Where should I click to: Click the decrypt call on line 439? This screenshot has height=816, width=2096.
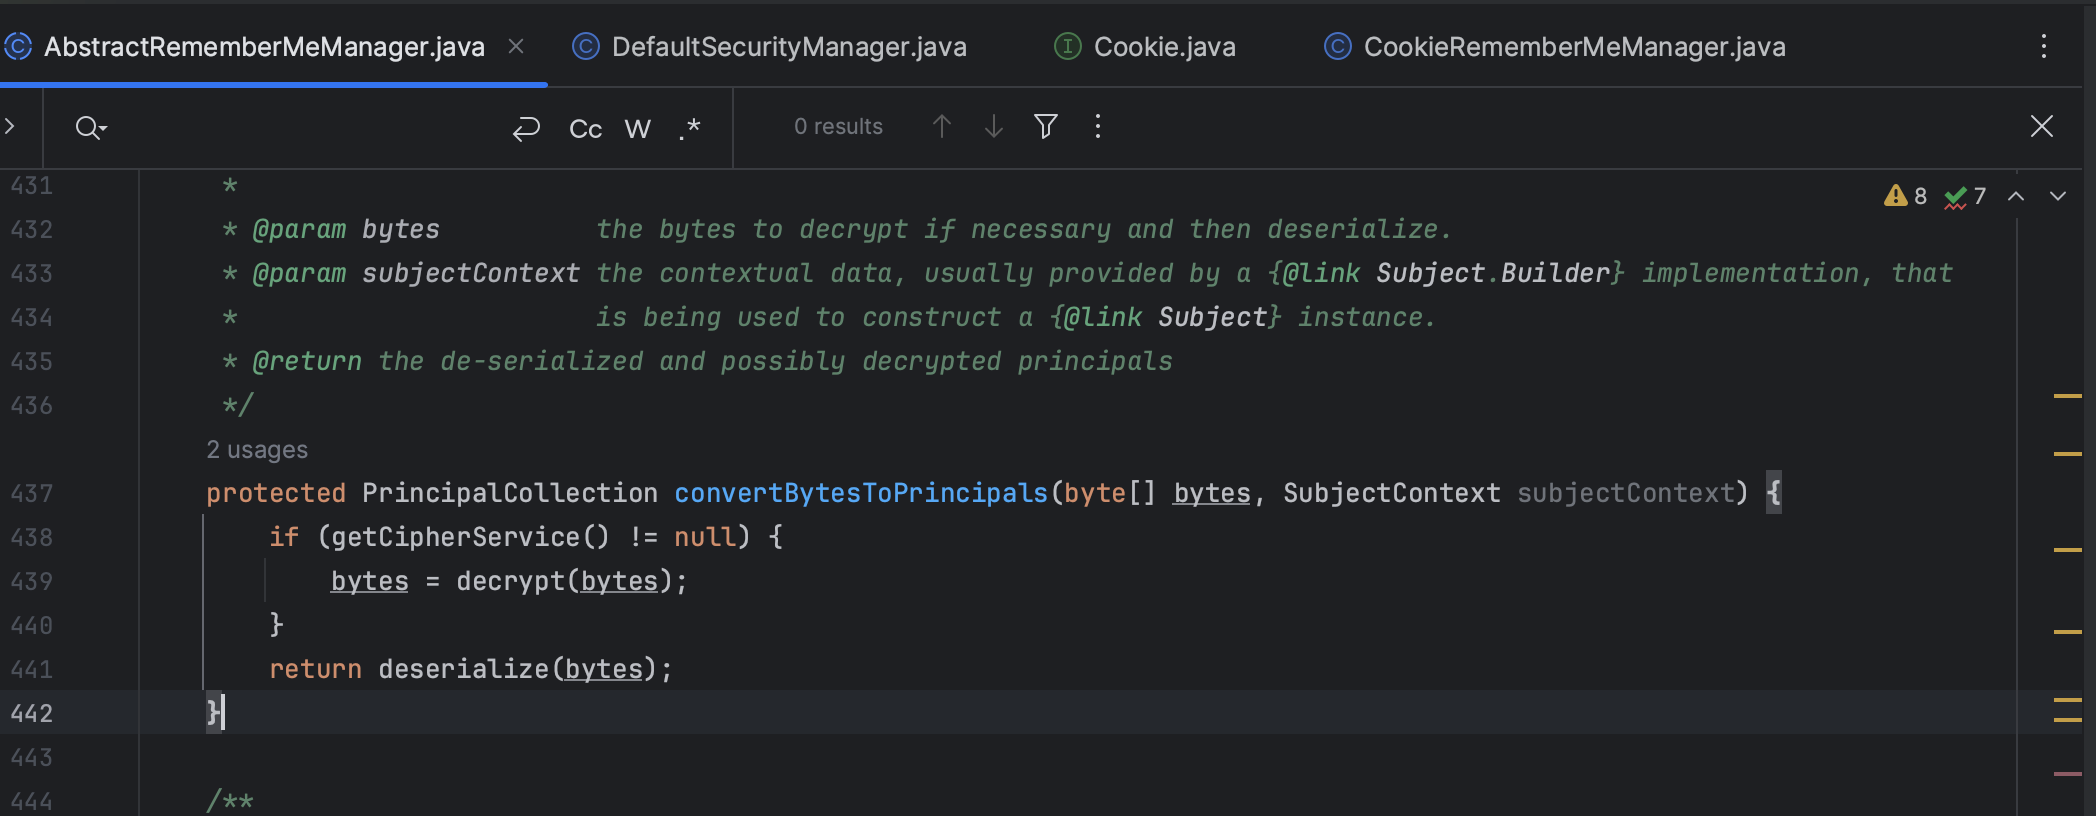511,581
